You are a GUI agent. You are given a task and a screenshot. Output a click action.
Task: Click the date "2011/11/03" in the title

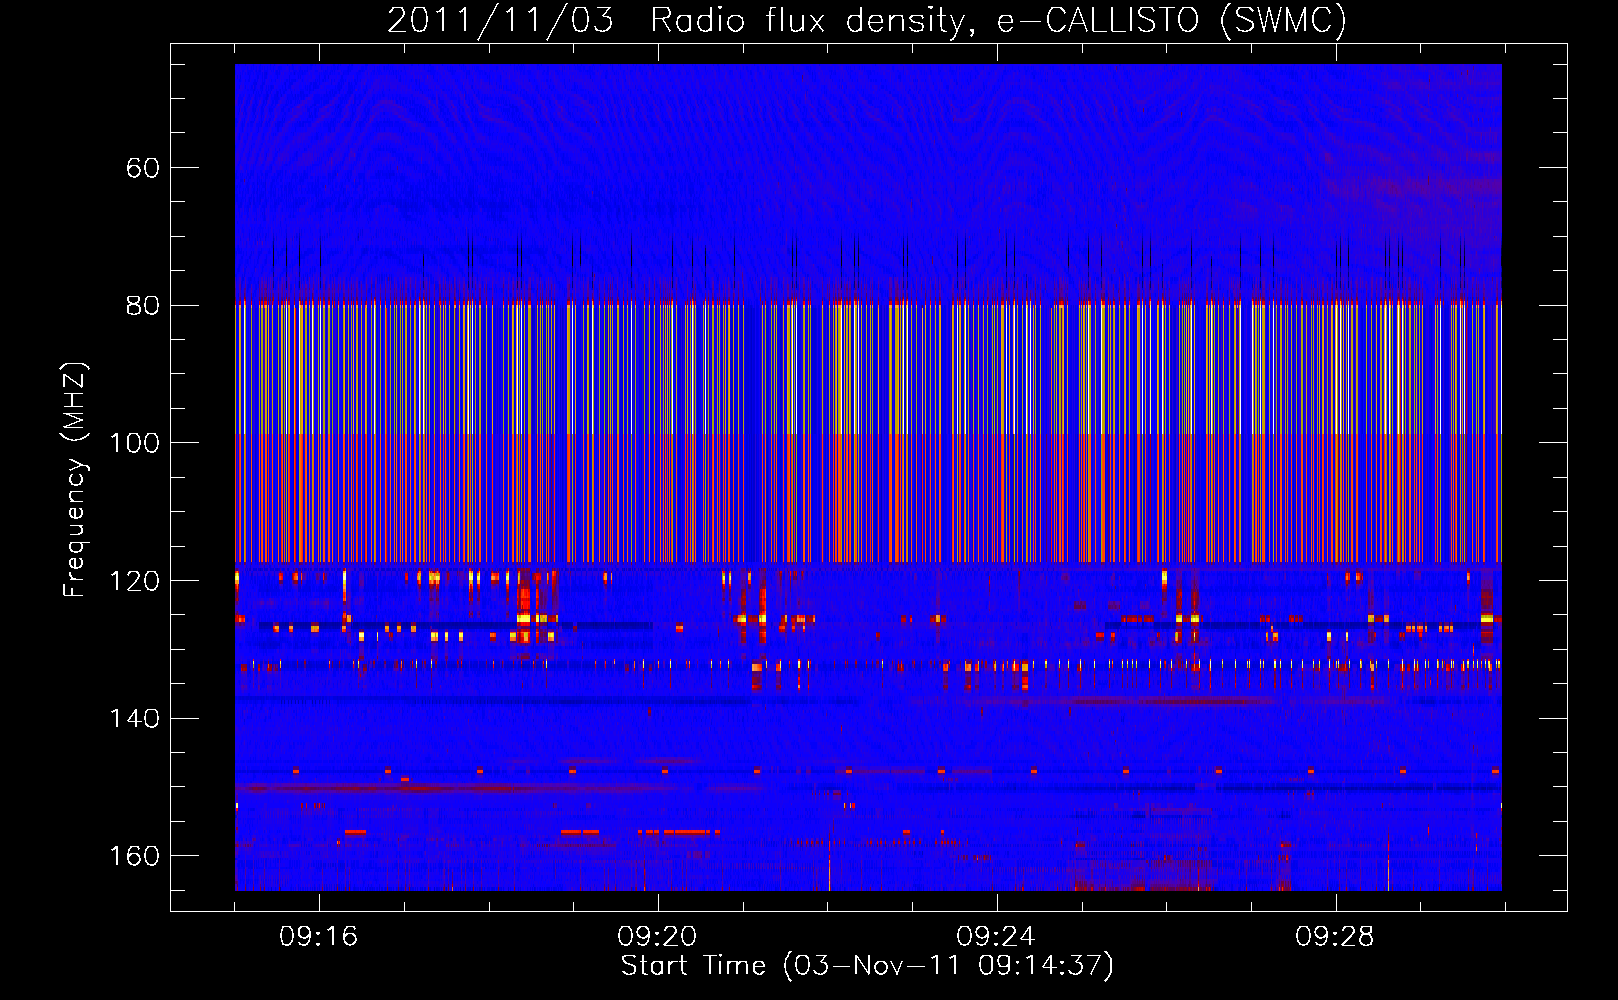[x=500, y=20]
